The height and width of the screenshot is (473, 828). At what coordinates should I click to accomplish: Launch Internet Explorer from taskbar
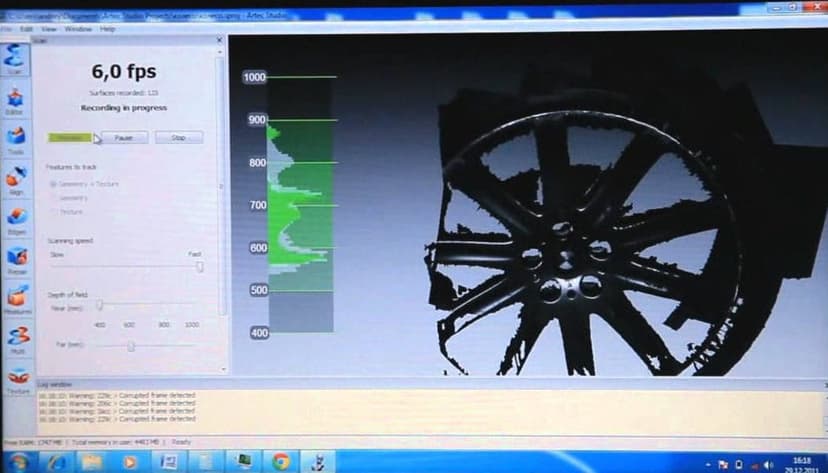(56, 462)
